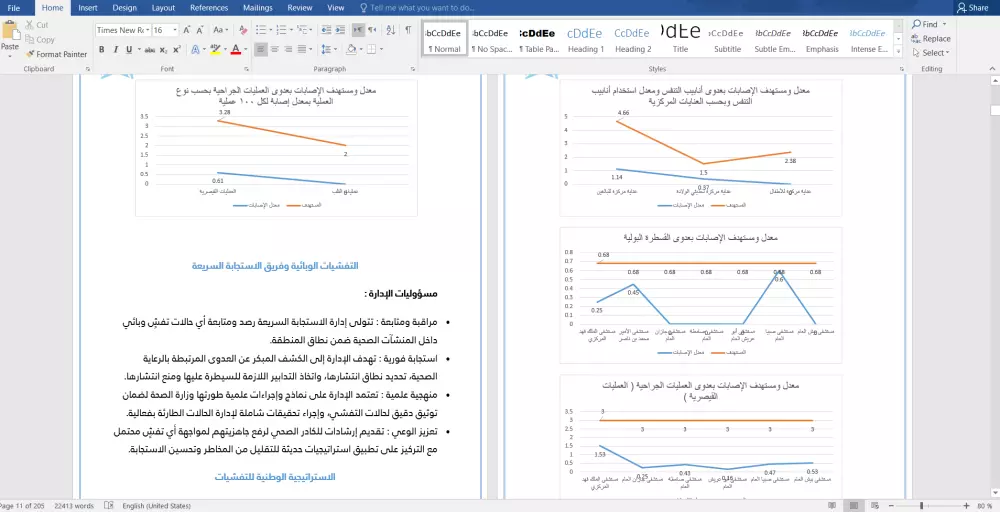Screen dimensions: 1000x512
Task: Click the zoom slider handle
Action: [921, 506]
